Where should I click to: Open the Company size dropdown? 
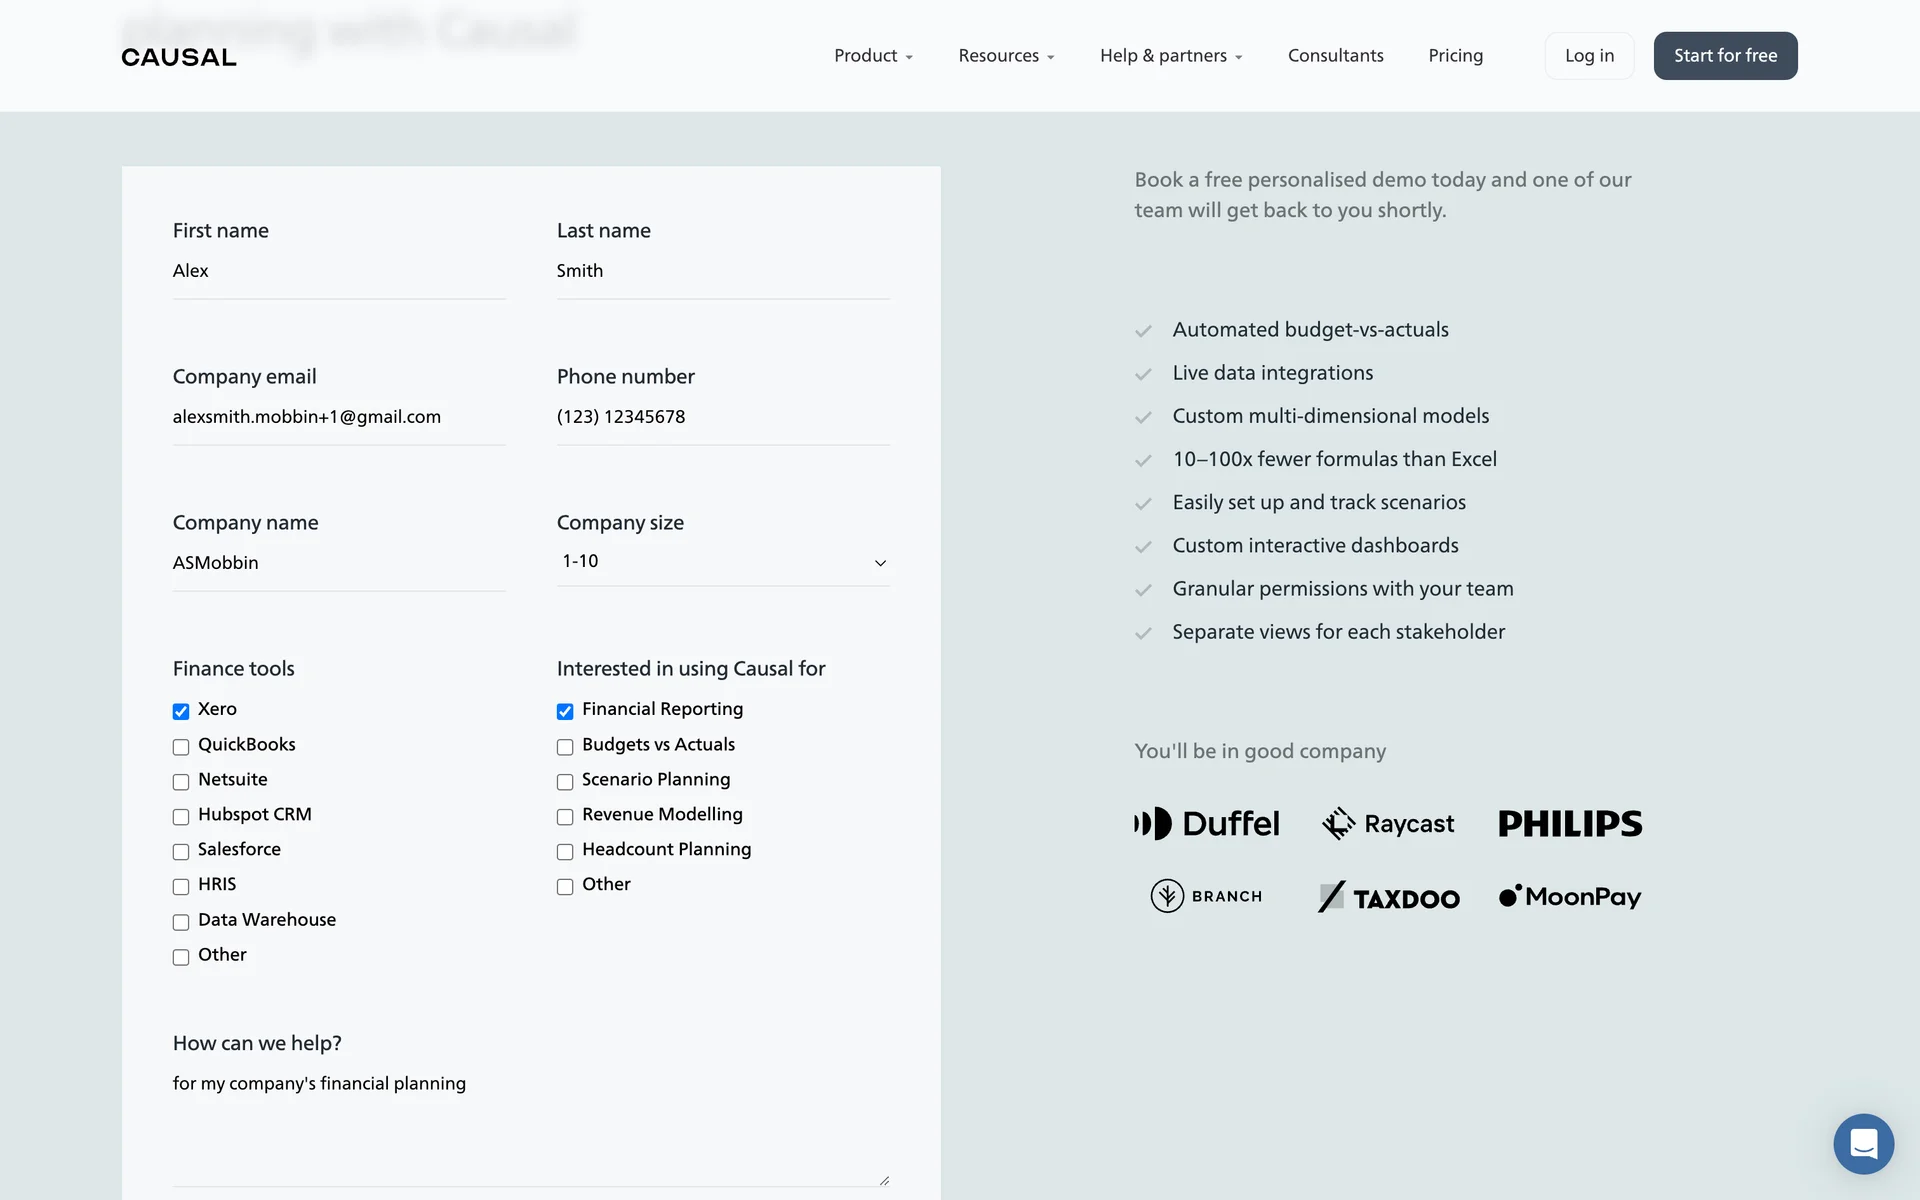723,562
